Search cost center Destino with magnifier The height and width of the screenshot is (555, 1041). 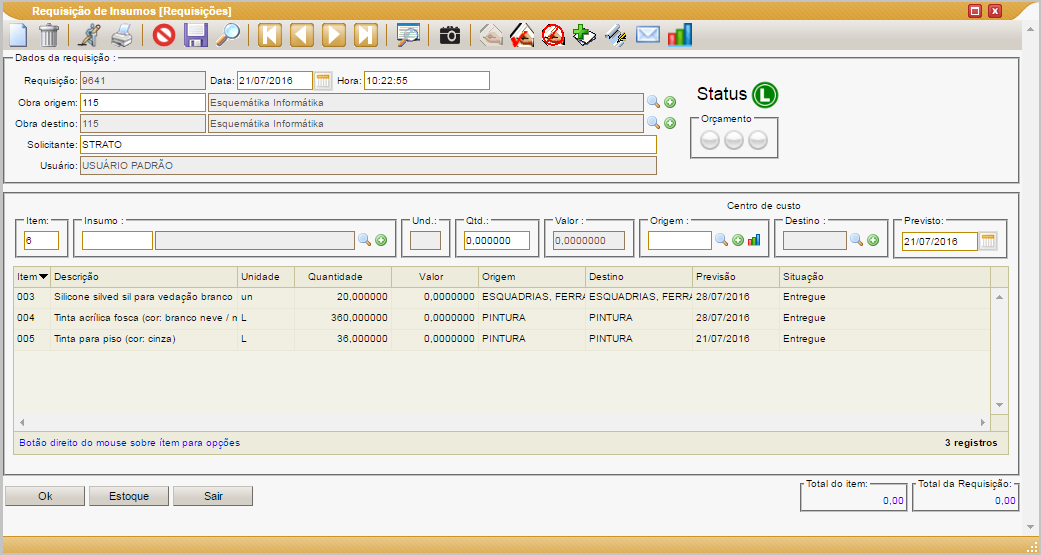click(856, 240)
